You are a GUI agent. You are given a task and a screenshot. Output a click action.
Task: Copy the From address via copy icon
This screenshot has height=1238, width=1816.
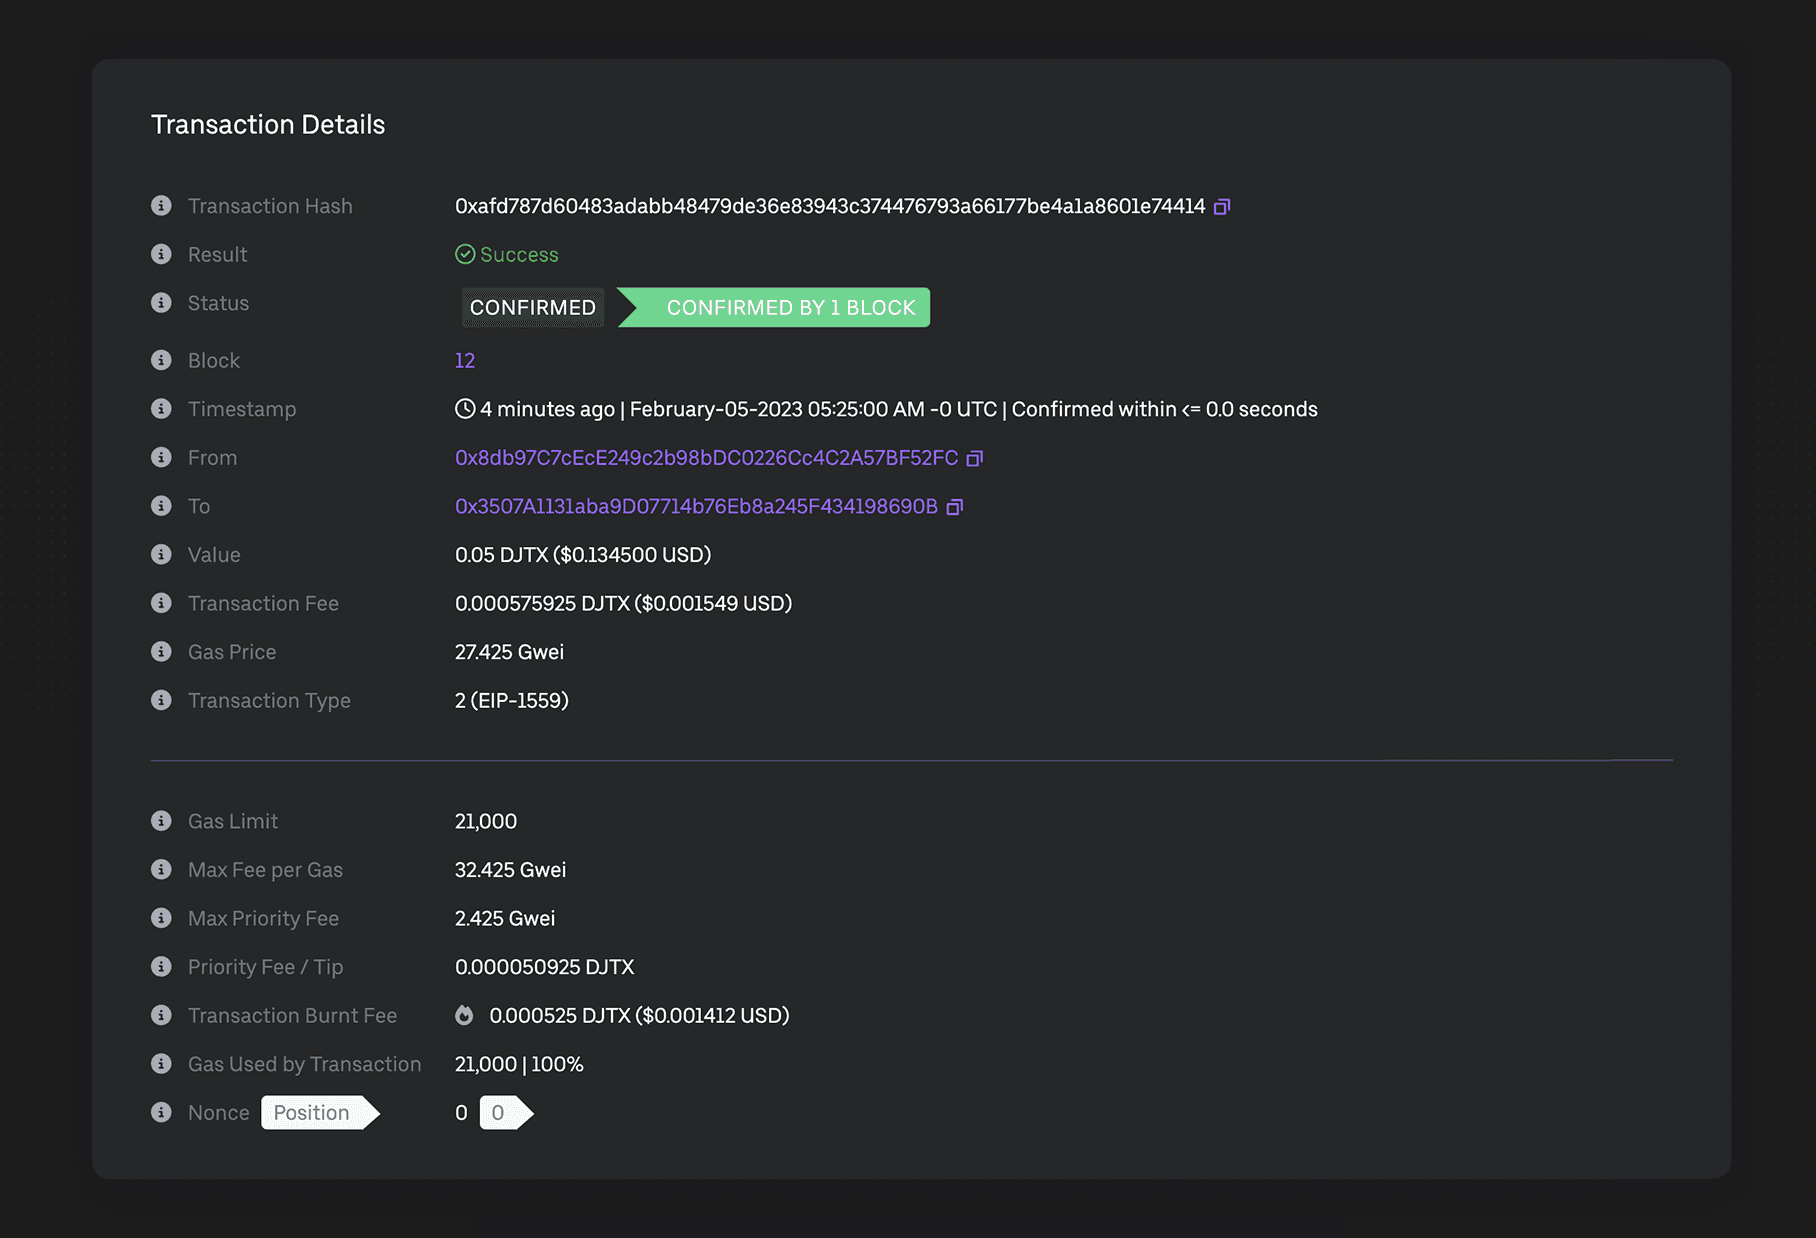(x=974, y=458)
